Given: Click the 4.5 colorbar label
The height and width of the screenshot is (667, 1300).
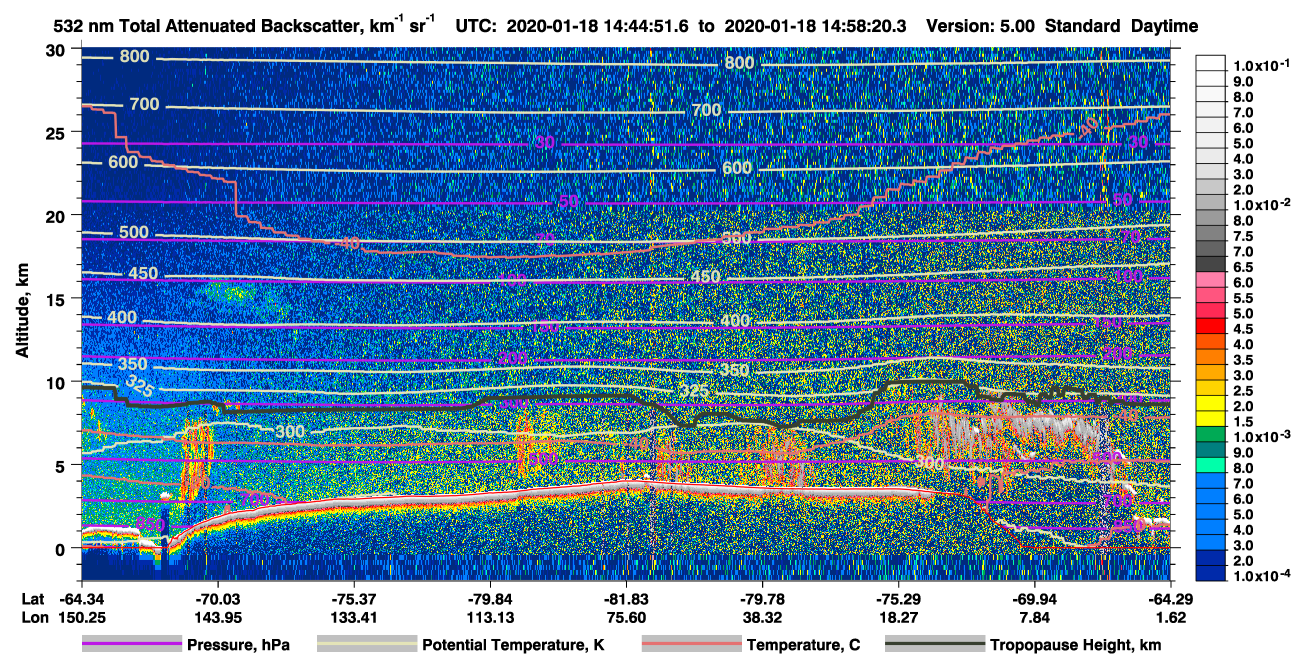Looking at the screenshot, I should (x=1244, y=329).
